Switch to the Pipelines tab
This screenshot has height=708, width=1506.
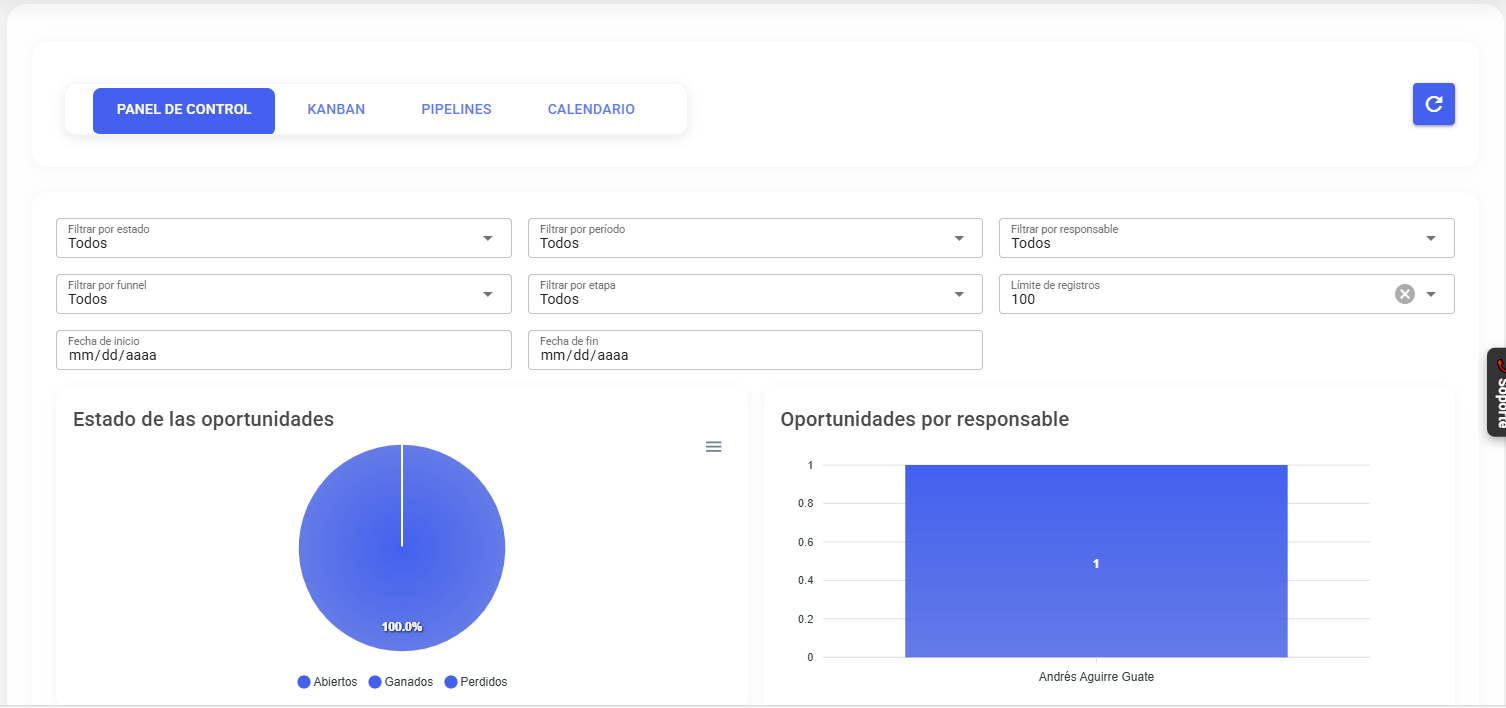456,110
